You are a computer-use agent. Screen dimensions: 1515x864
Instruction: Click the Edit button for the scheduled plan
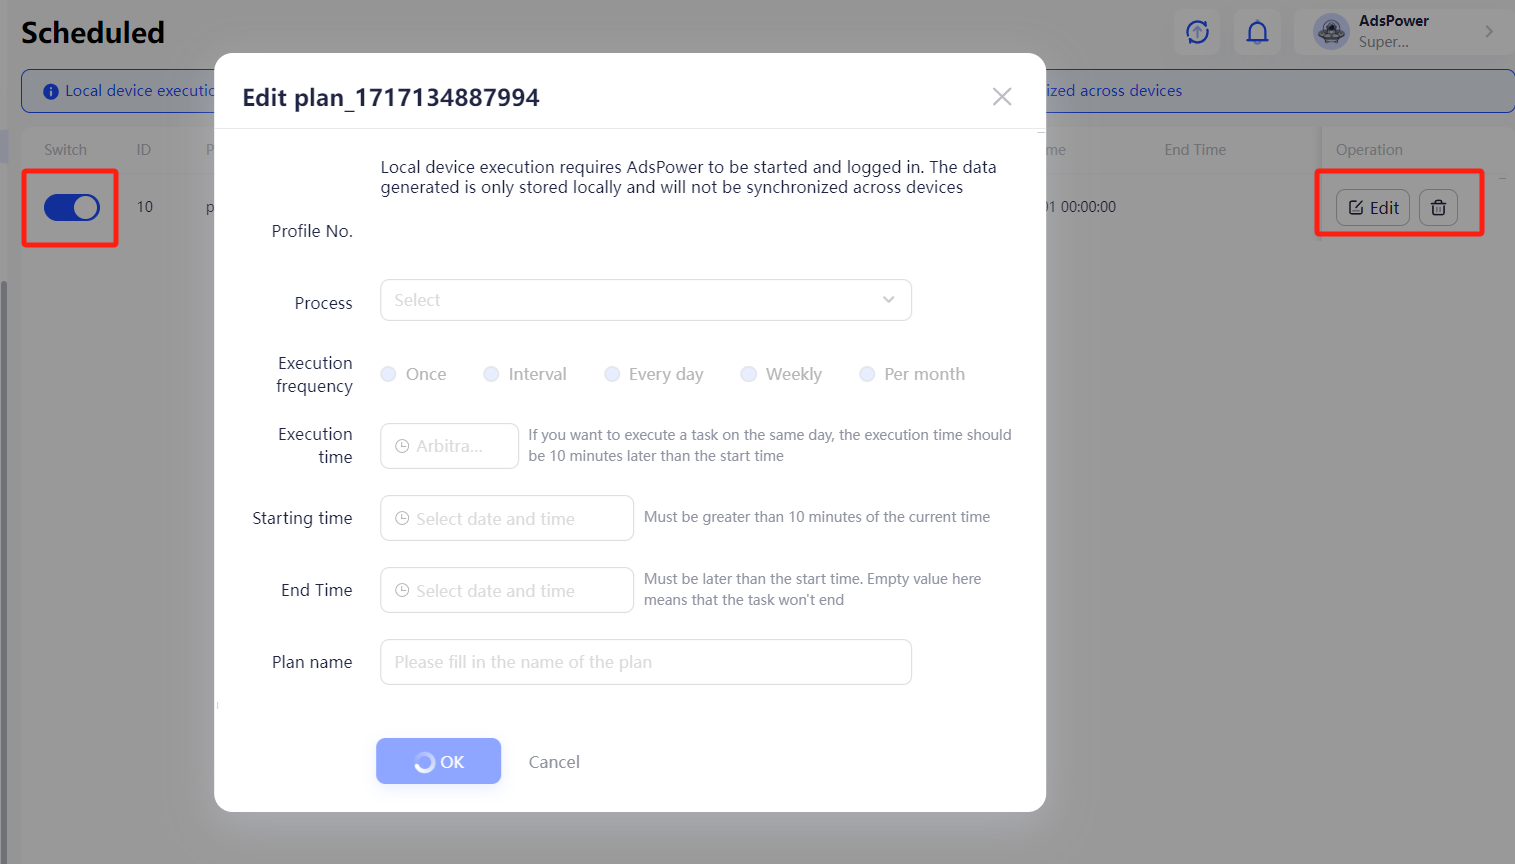pyautogui.click(x=1372, y=207)
